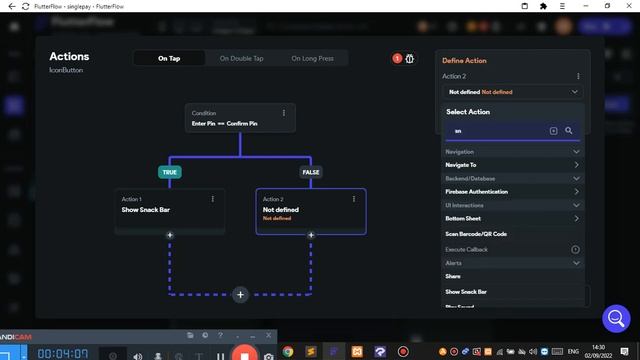
Task: Open the Not defined action dropdown
Action: [513, 92]
